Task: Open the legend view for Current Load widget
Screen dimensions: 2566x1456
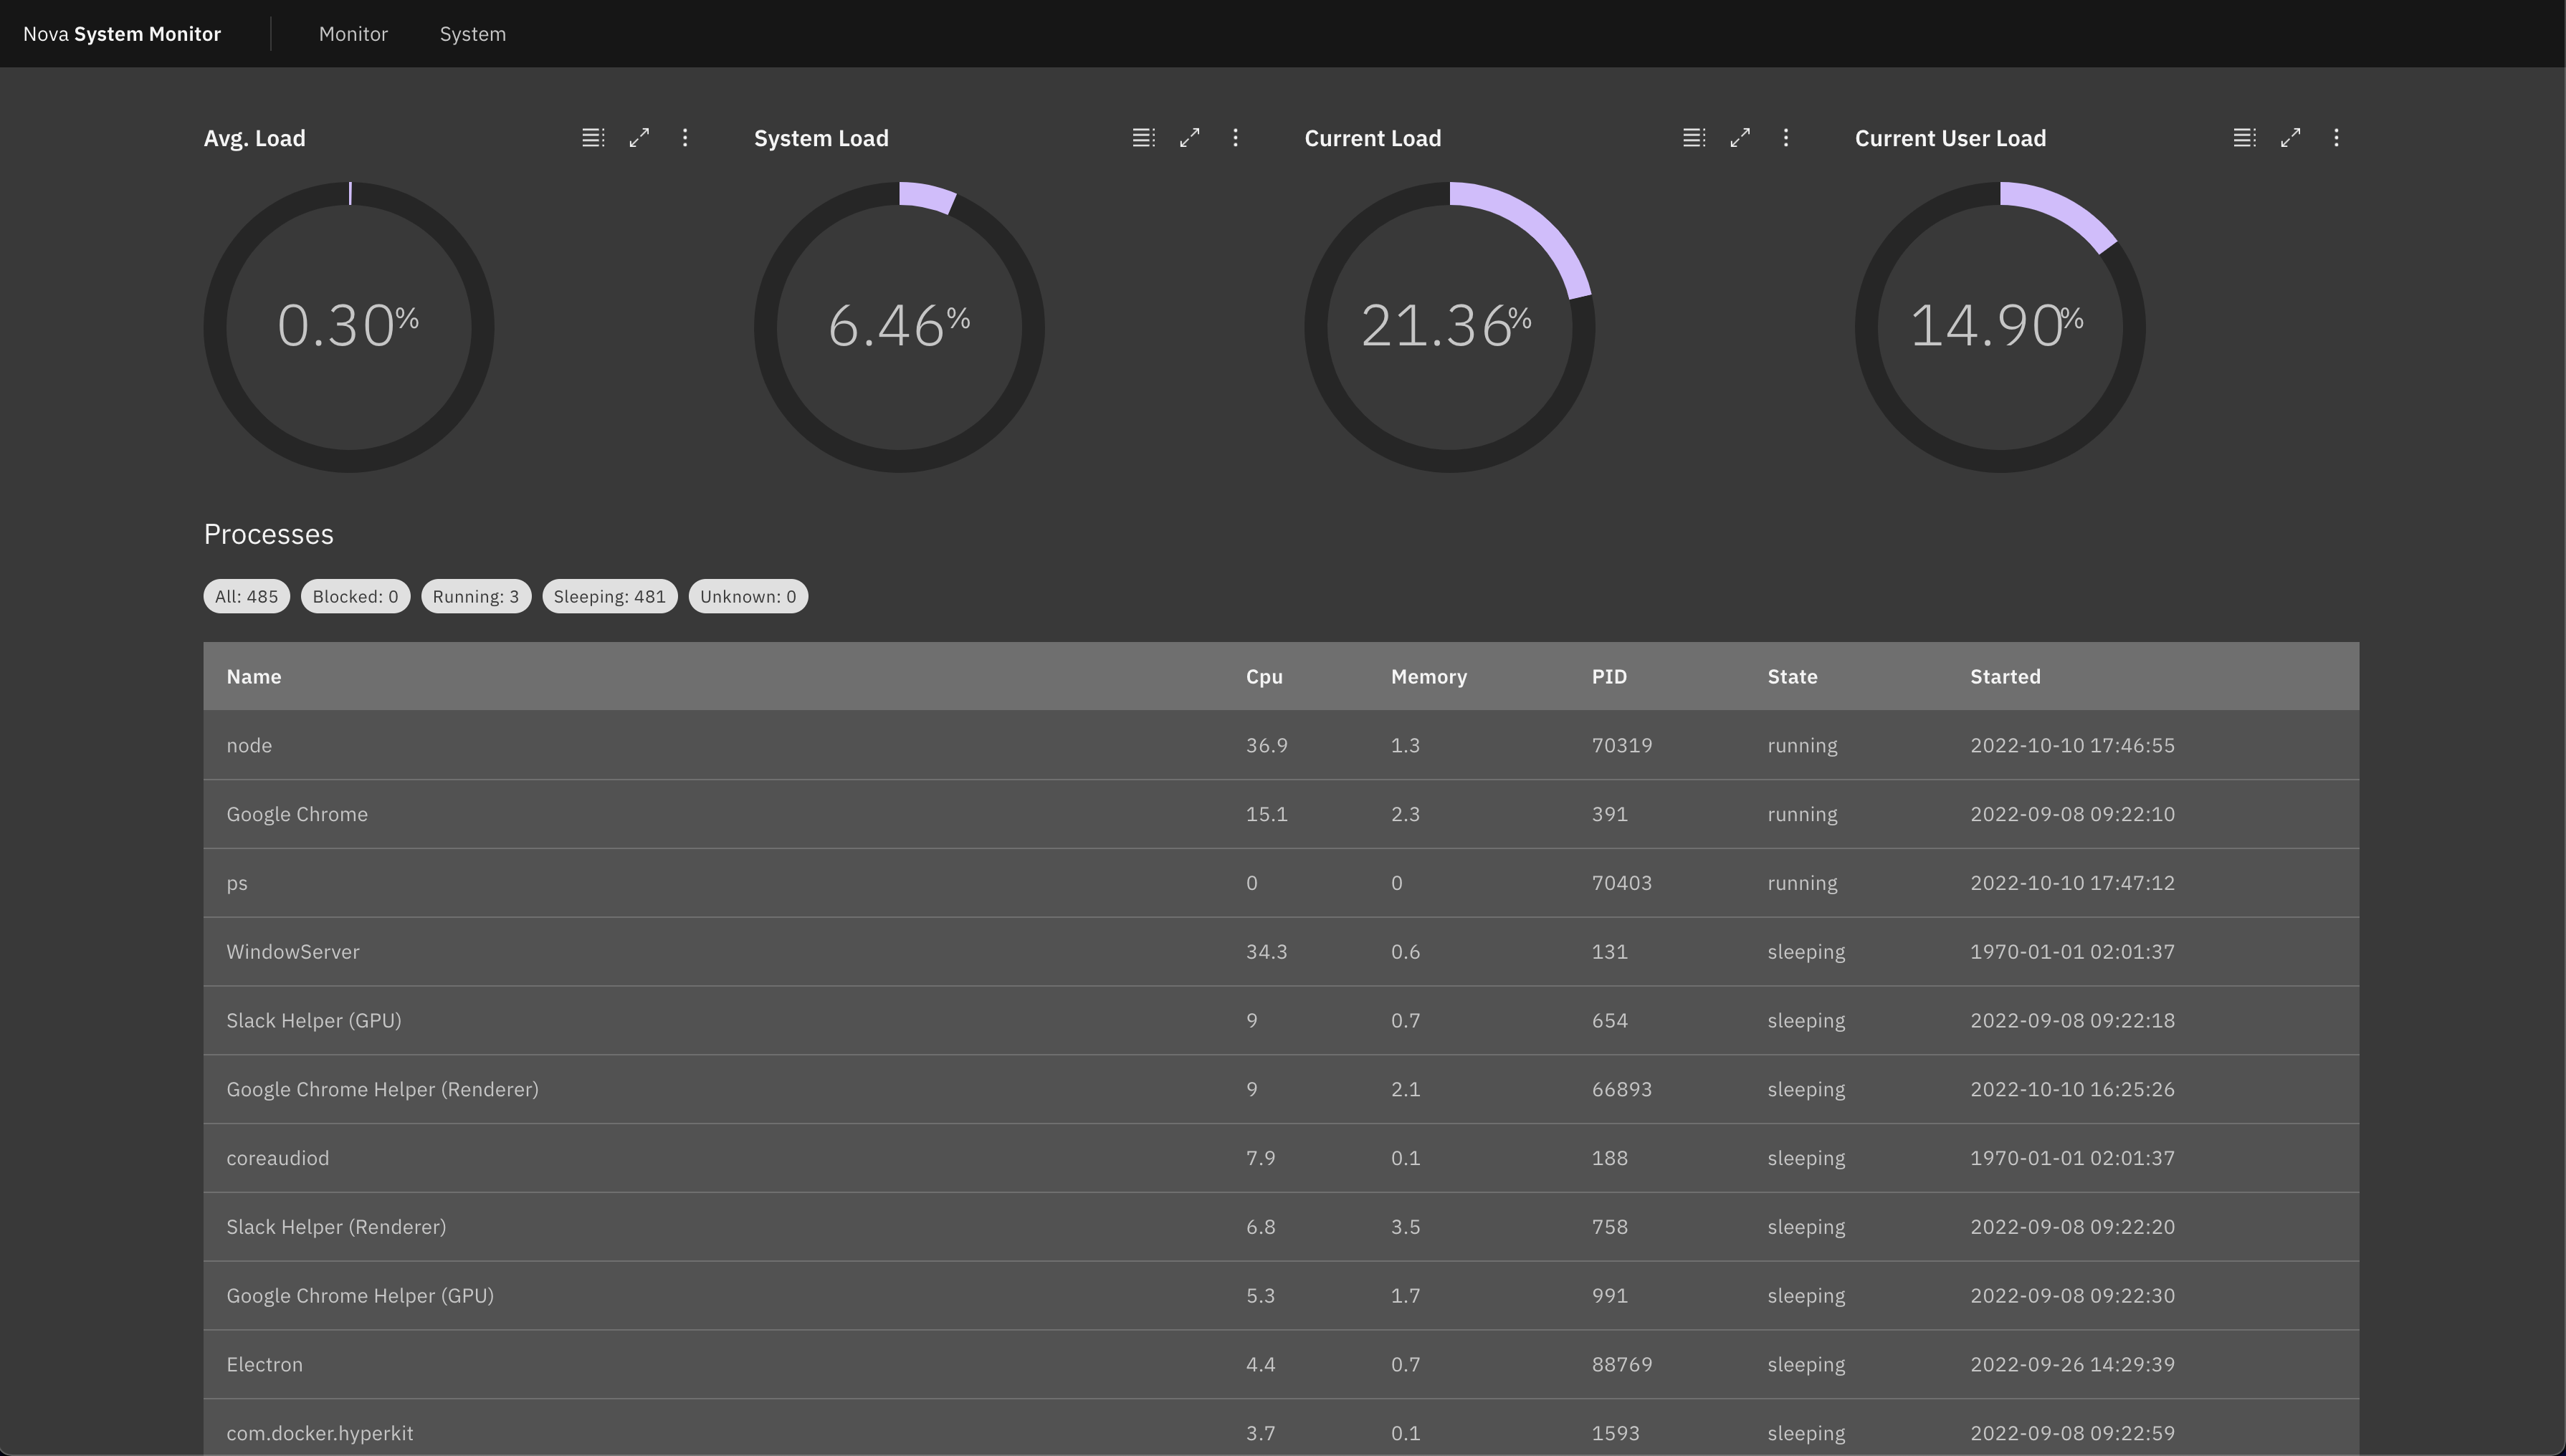Action: (1693, 137)
